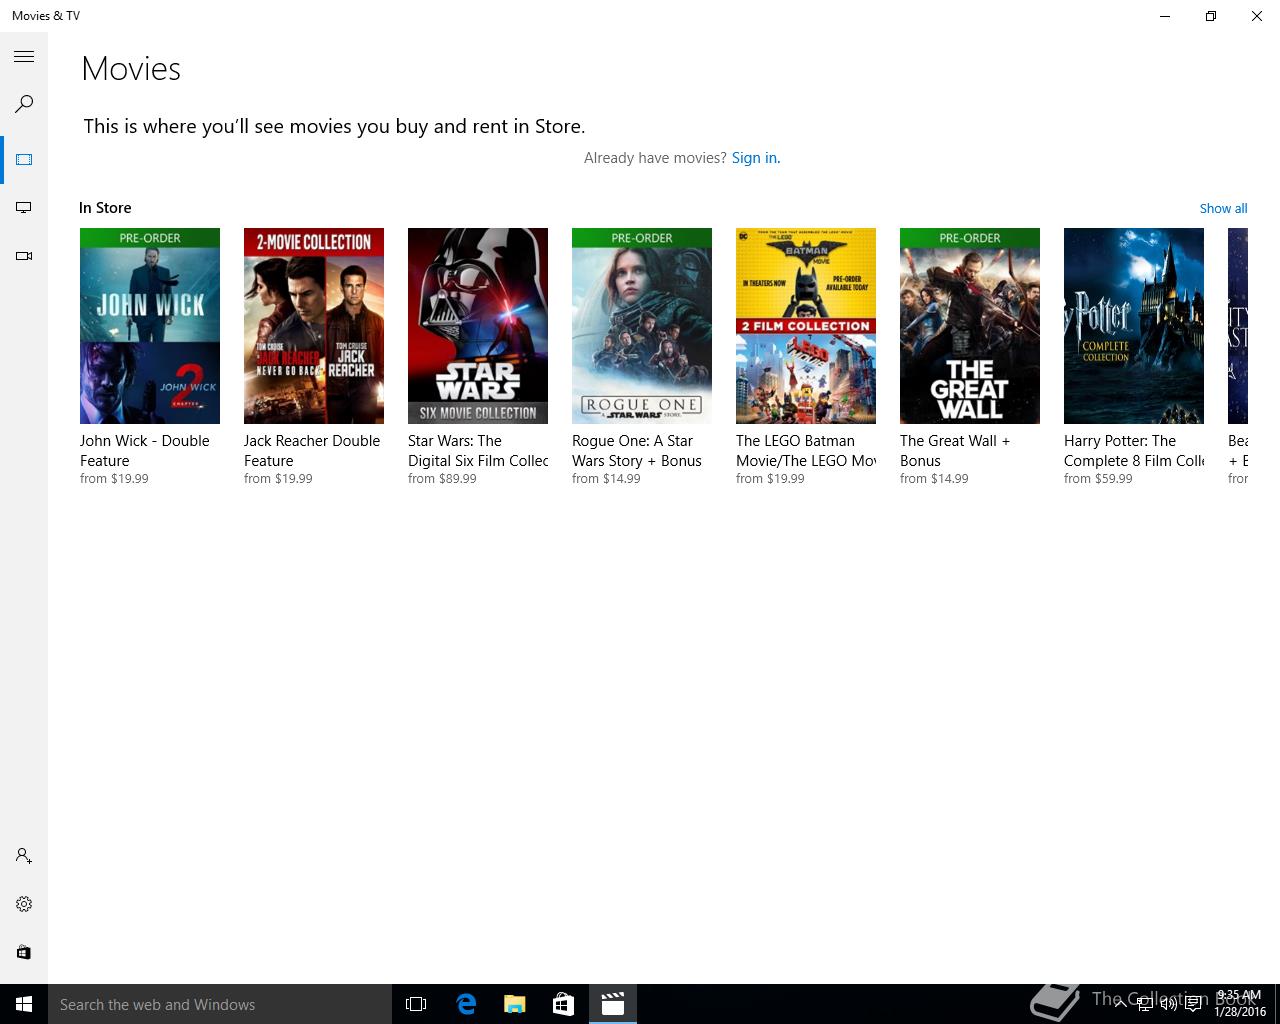Open The Great Wall poster thumbnail

point(970,326)
